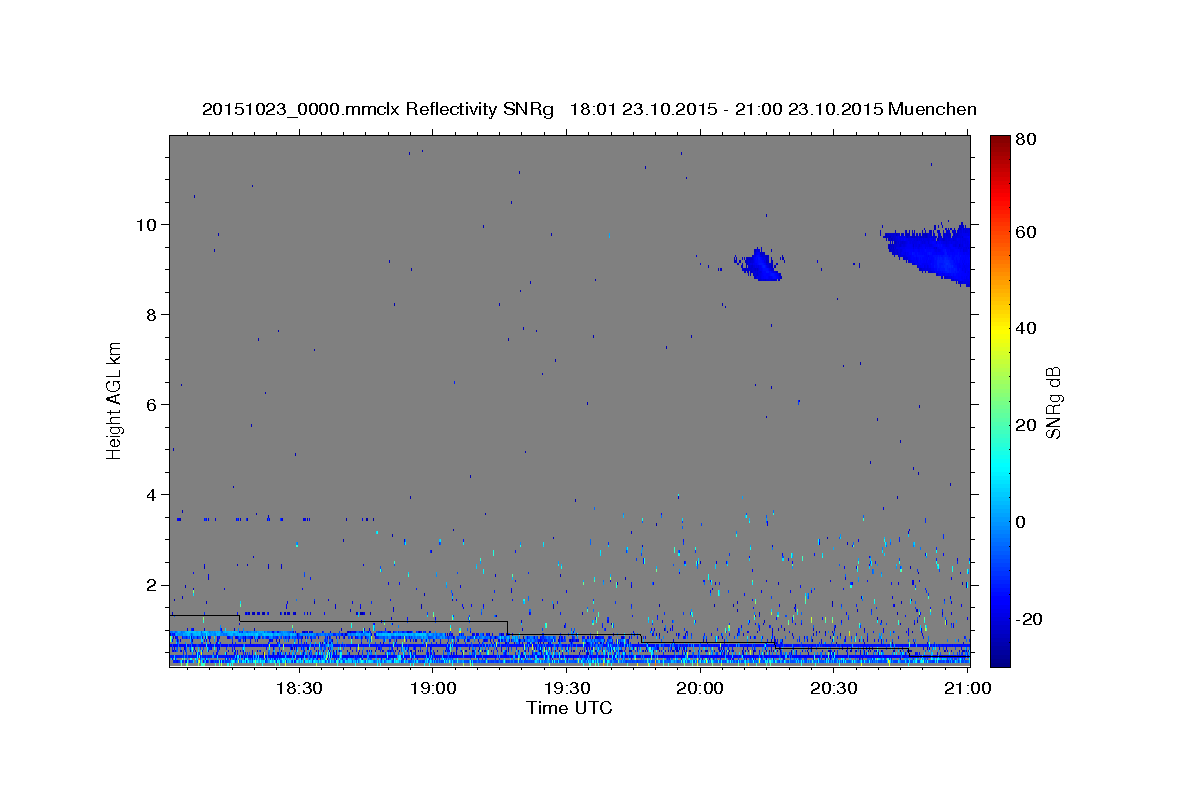This screenshot has width=1200, height=800.
Task: Click the colorbar value -20
Action: point(1029,619)
